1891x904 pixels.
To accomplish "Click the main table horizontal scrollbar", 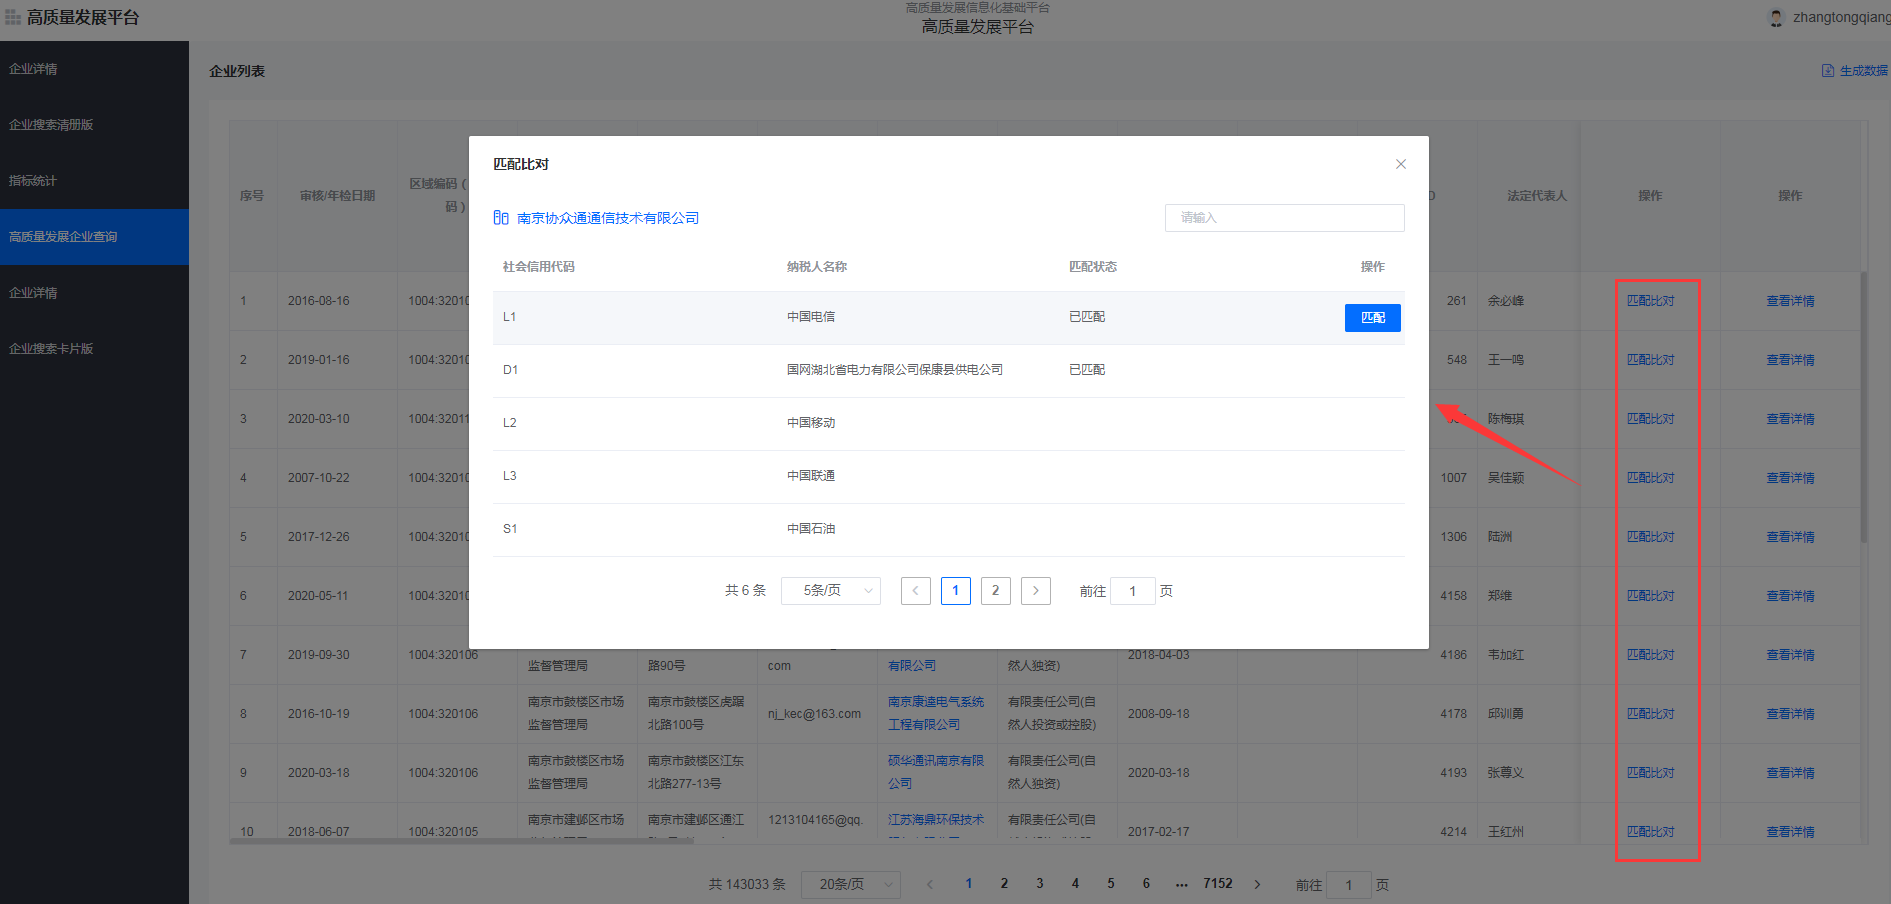I will click(461, 841).
